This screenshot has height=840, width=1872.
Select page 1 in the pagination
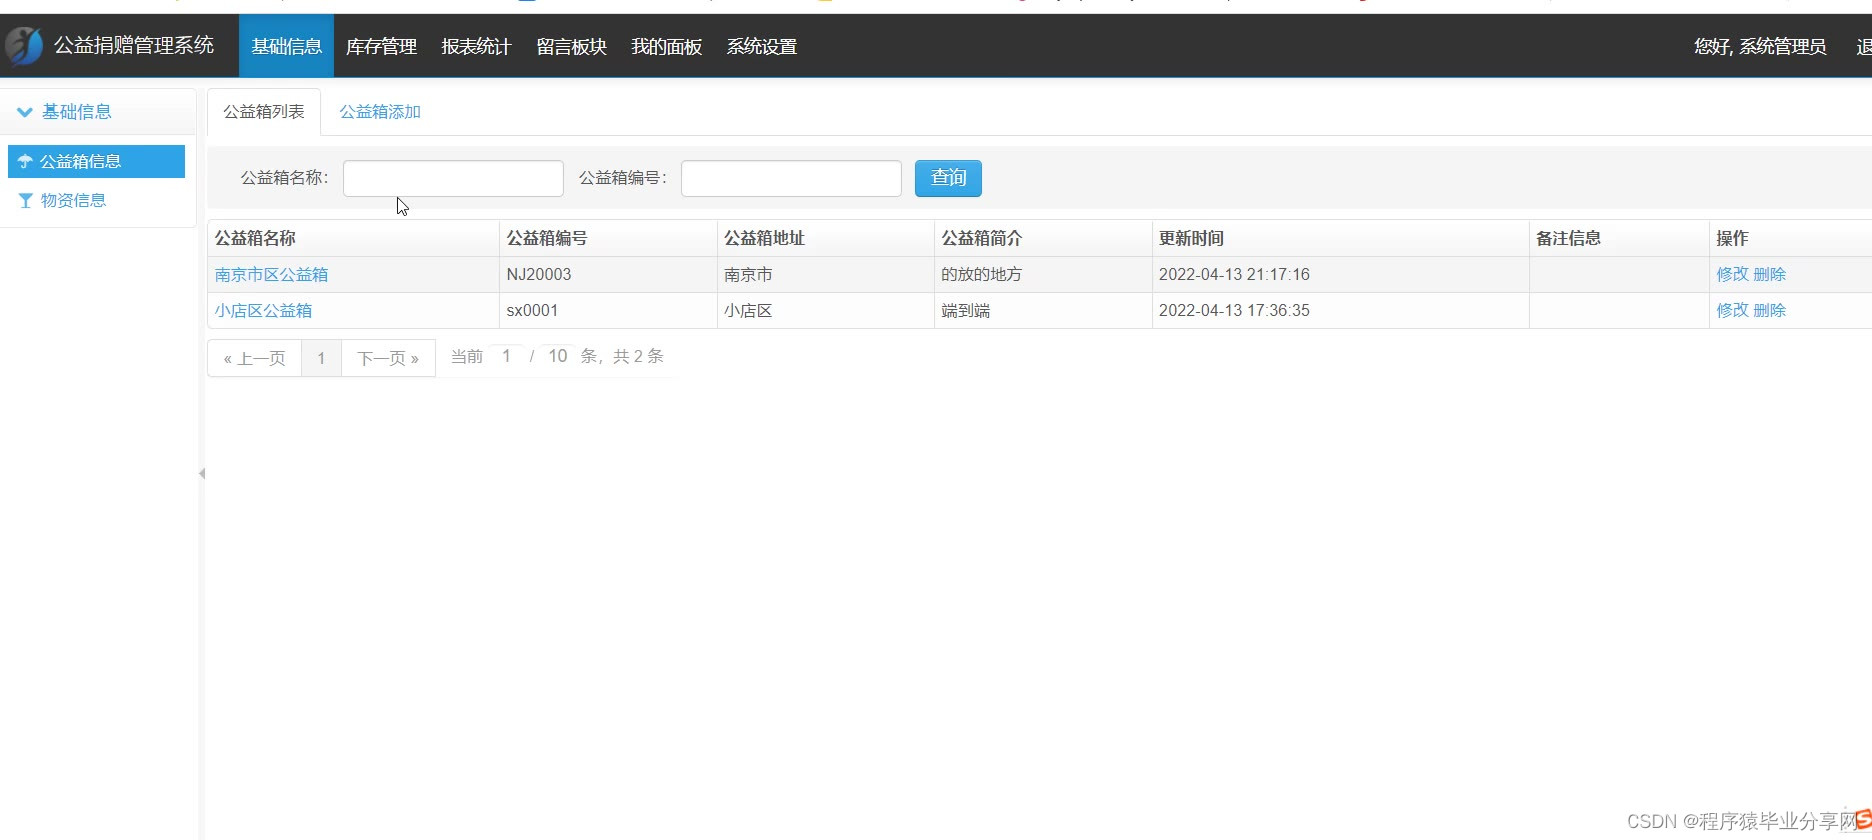[321, 358]
